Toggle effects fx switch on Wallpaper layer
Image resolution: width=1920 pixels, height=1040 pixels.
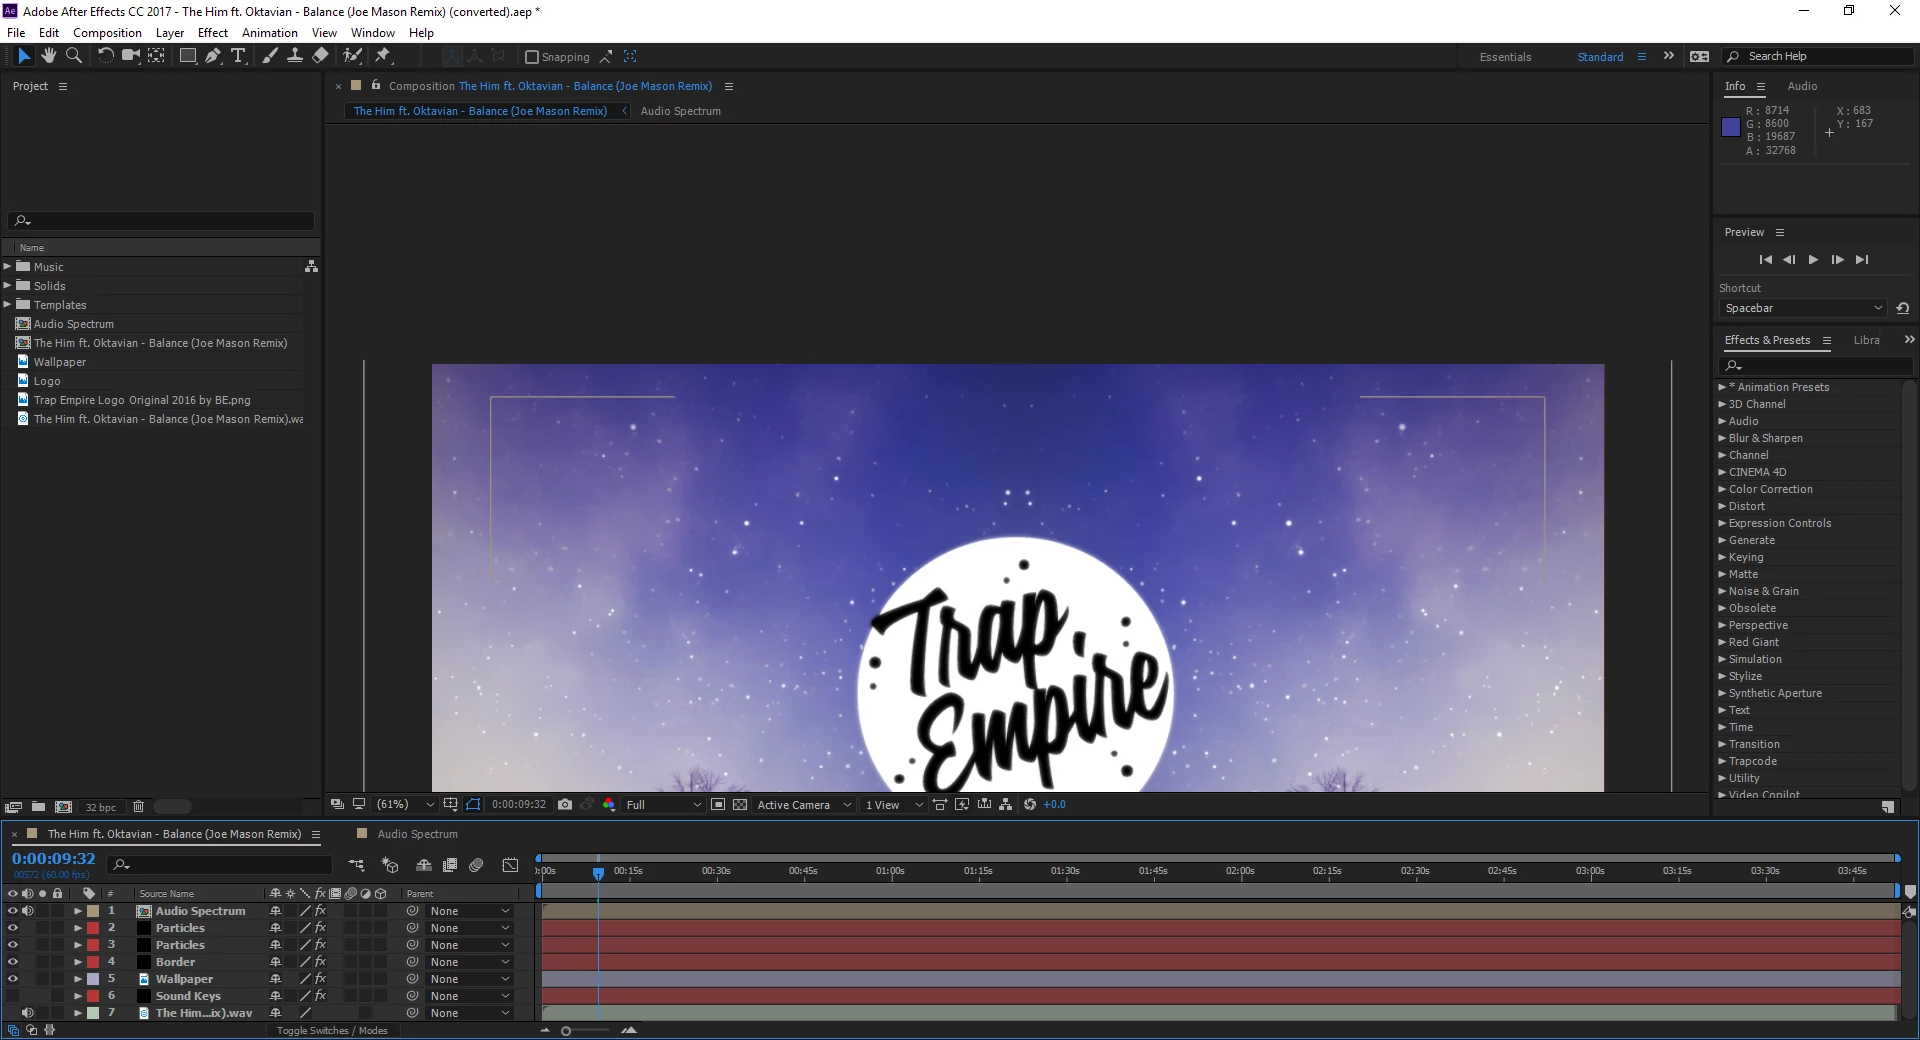tap(320, 979)
